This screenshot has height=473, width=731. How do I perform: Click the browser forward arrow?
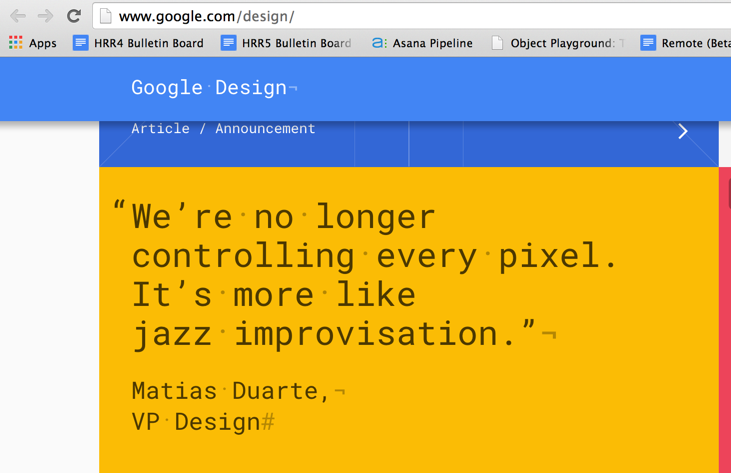[45, 16]
